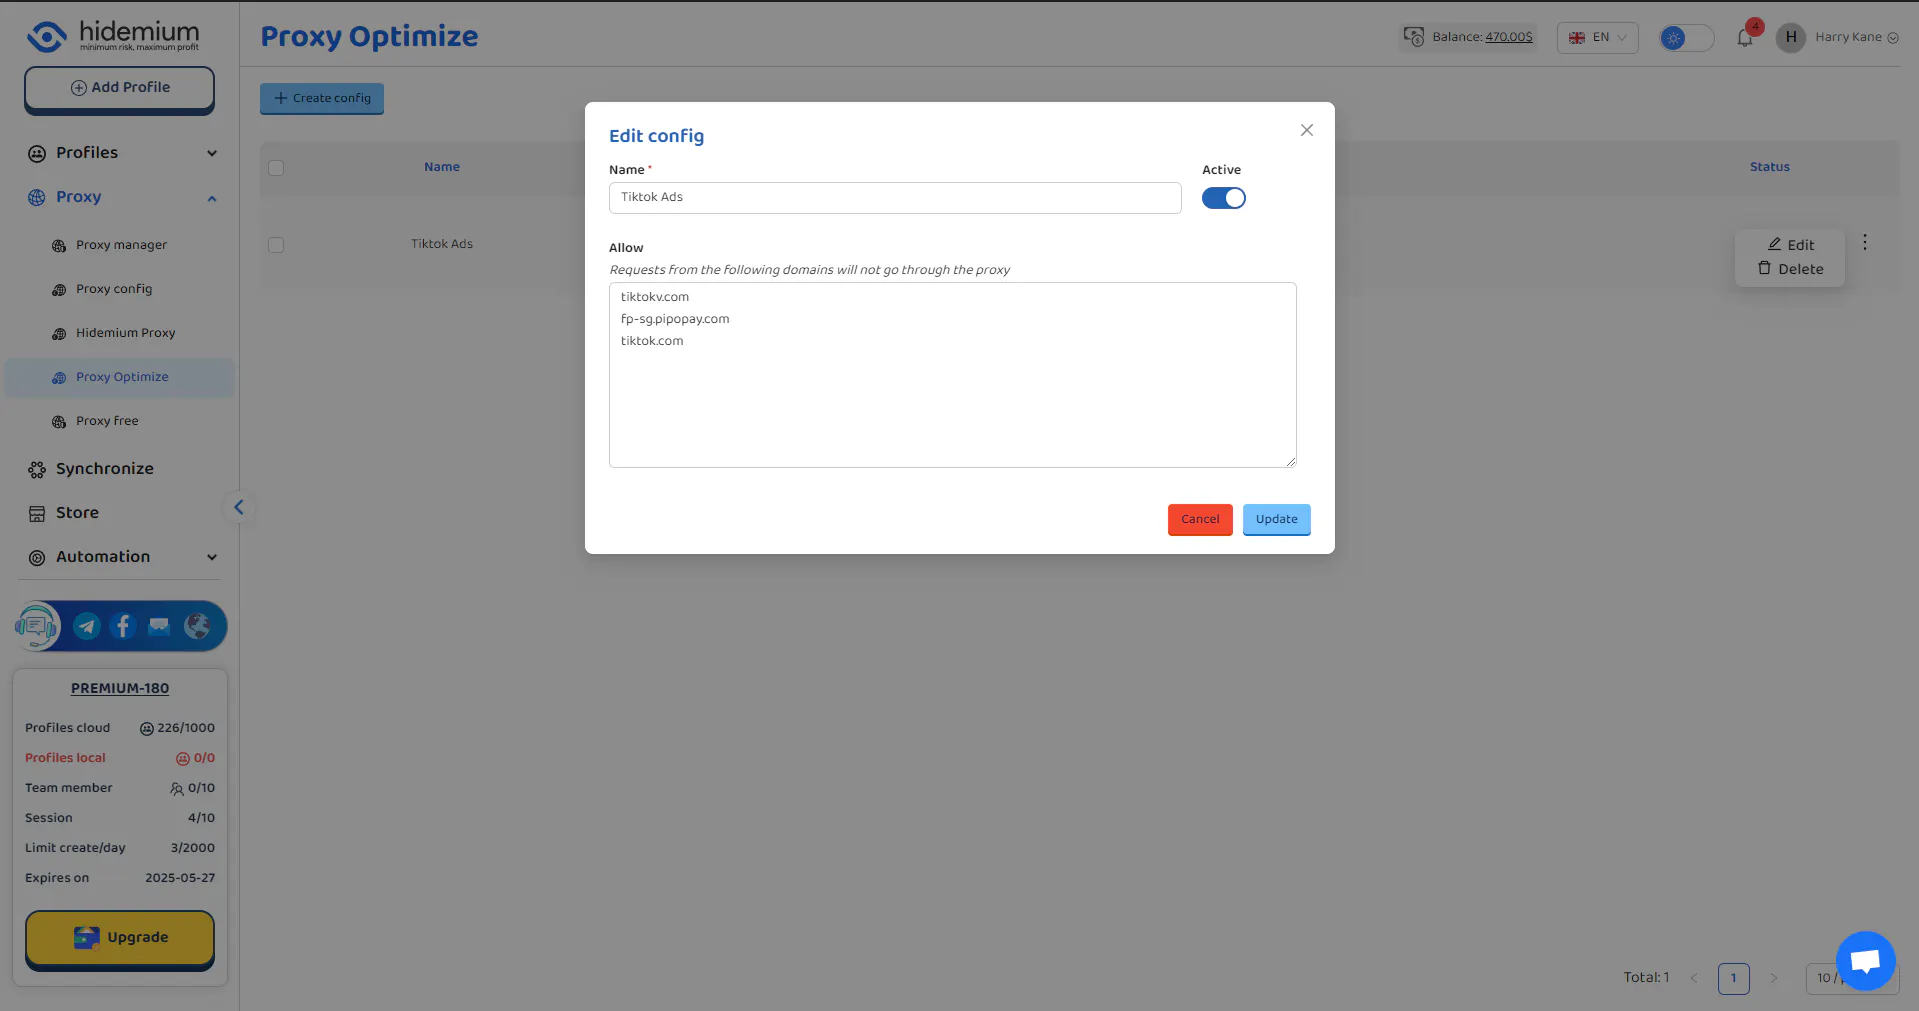Open the page size dropdown
The width and height of the screenshot is (1919, 1011).
coord(1852,978)
